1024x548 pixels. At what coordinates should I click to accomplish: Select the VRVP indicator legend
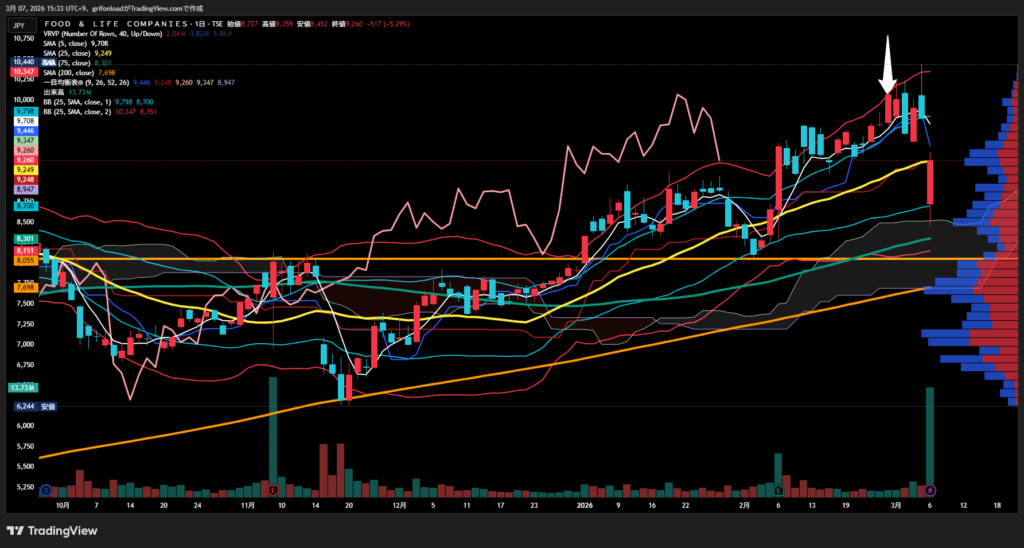109,33
